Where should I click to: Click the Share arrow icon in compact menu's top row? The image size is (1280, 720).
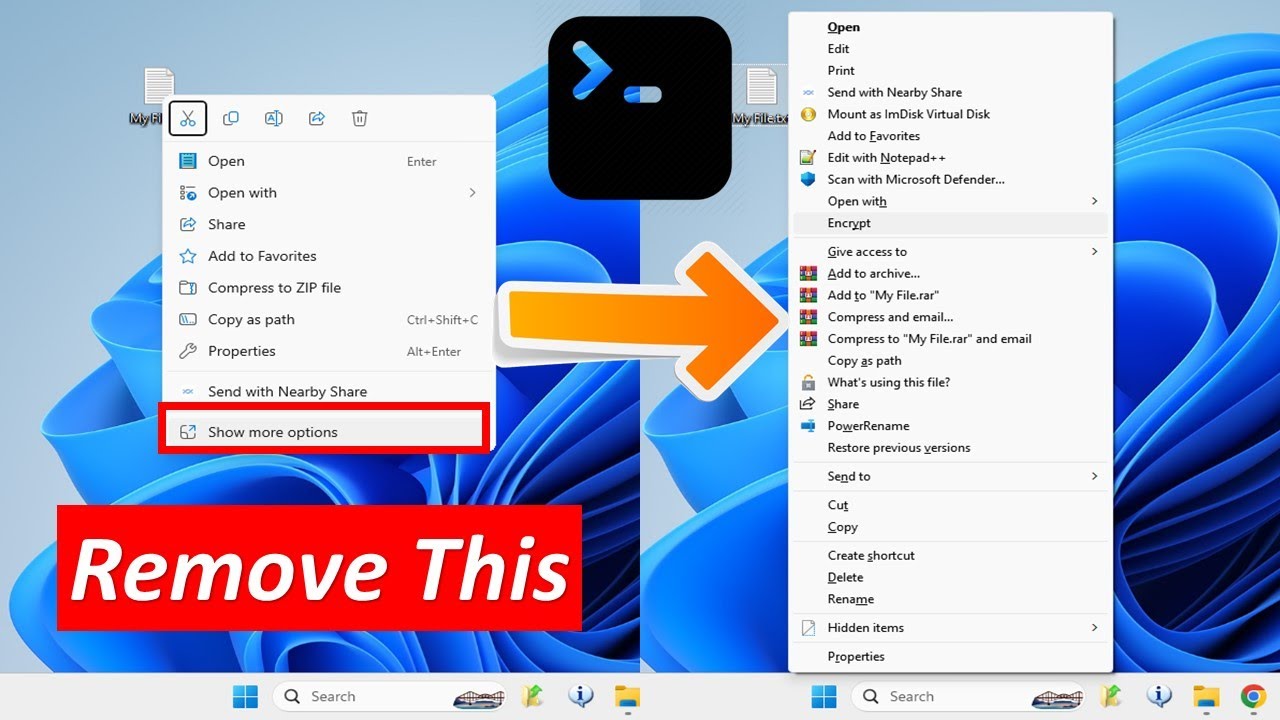[317, 119]
